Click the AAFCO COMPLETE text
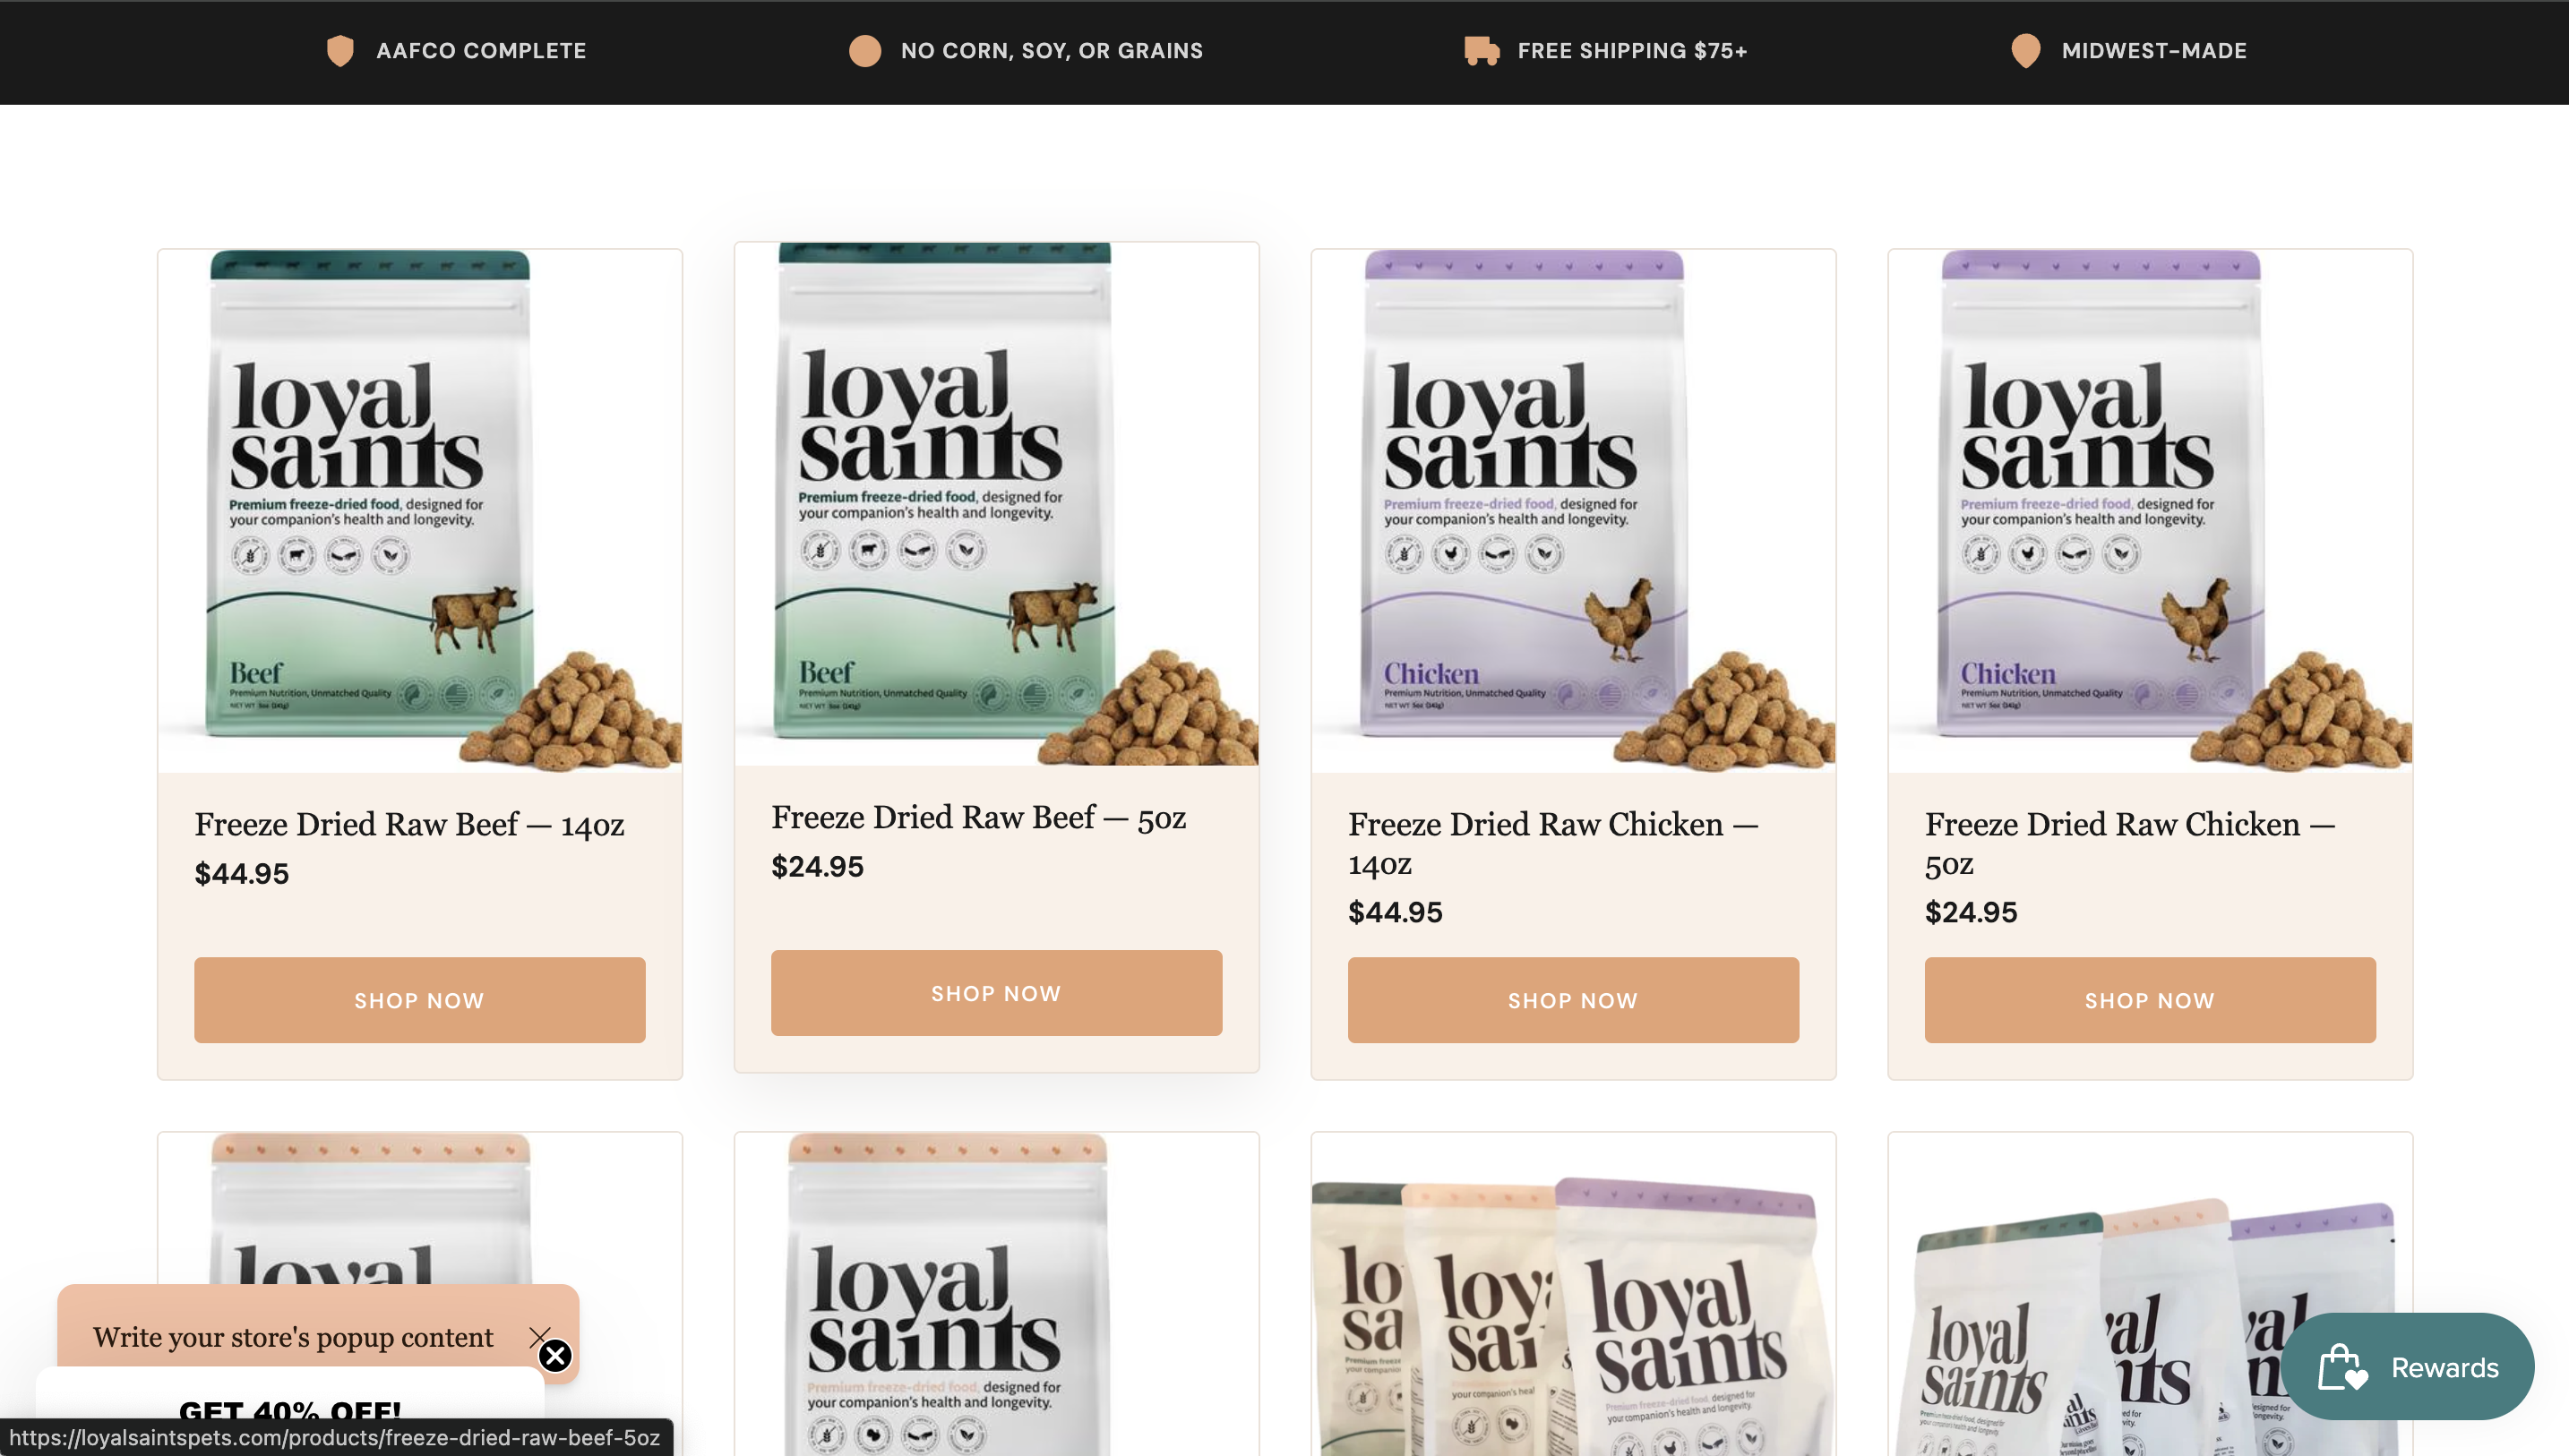Viewport: 2569px width, 1456px height. coord(481,51)
